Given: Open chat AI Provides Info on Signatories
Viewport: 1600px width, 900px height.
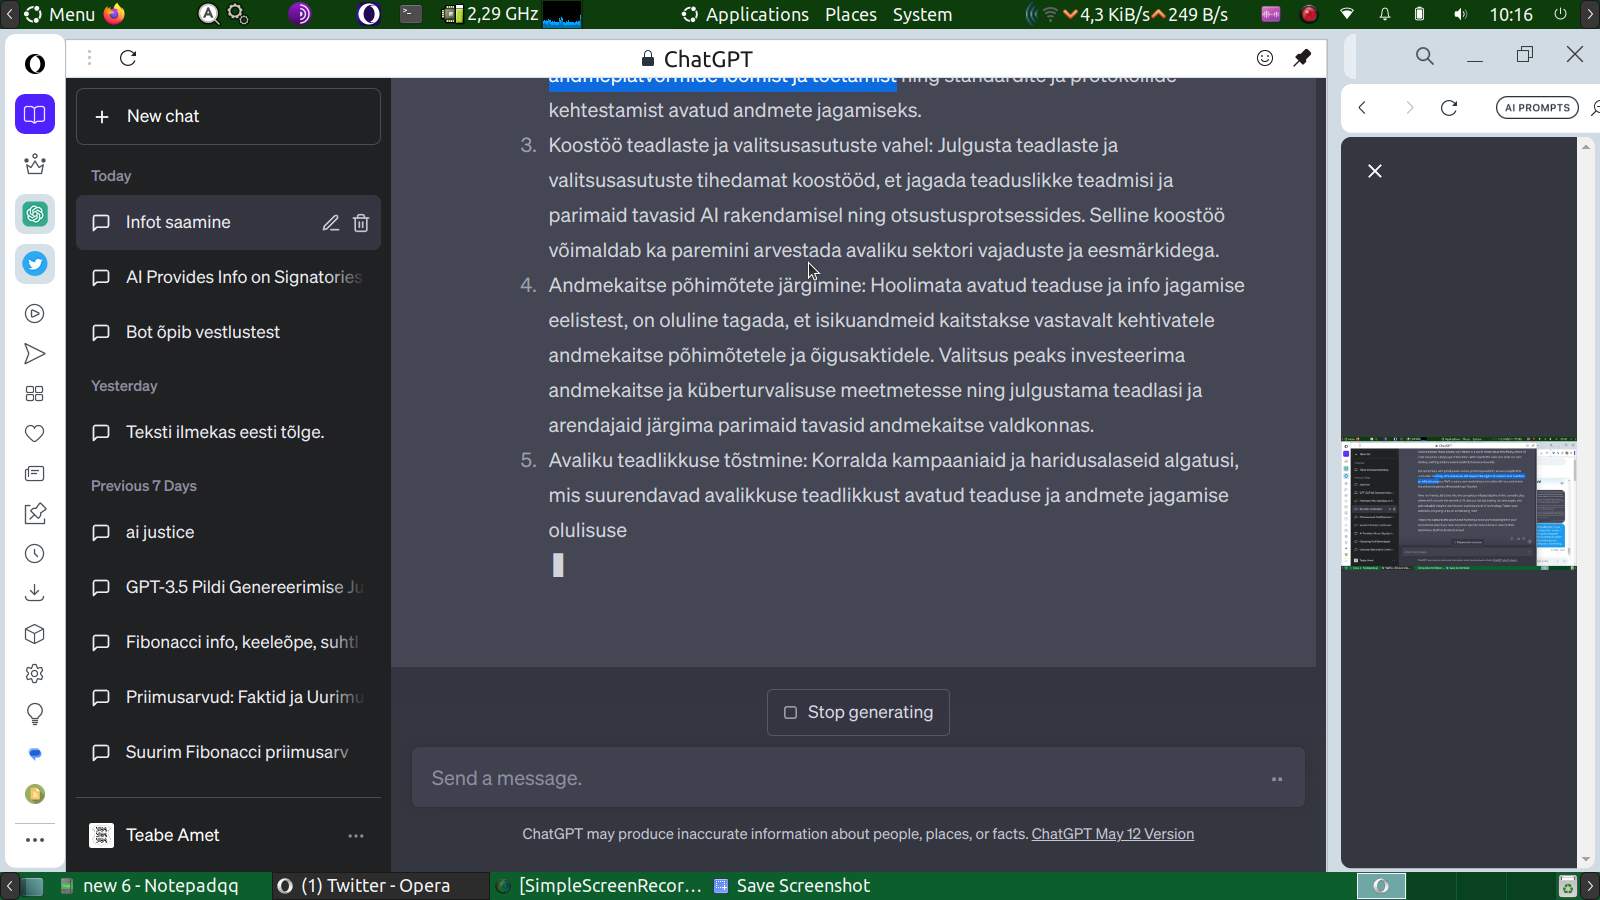Looking at the screenshot, I should tap(228, 277).
